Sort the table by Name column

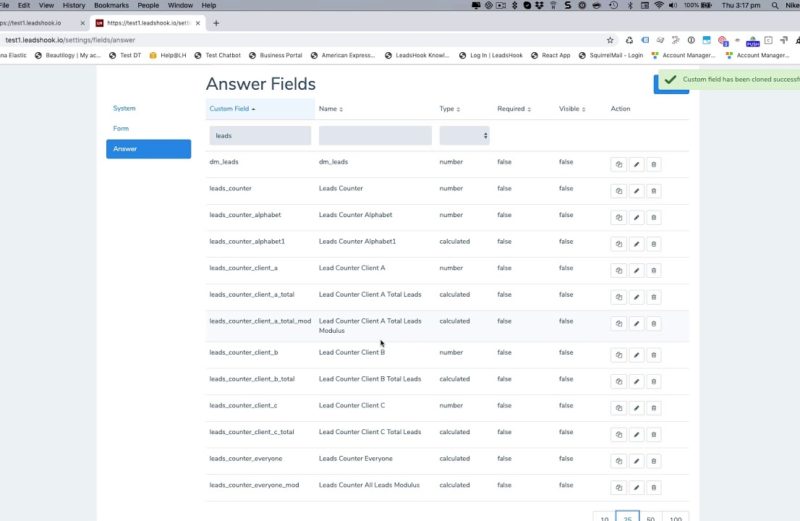(x=331, y=109)
